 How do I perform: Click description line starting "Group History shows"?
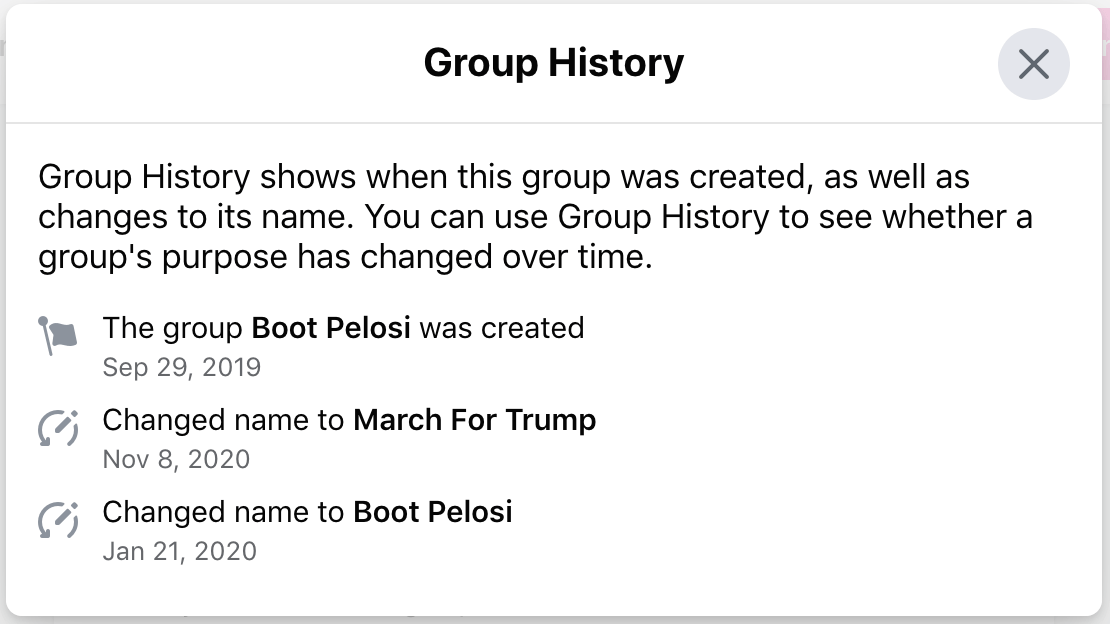[504, 176]
